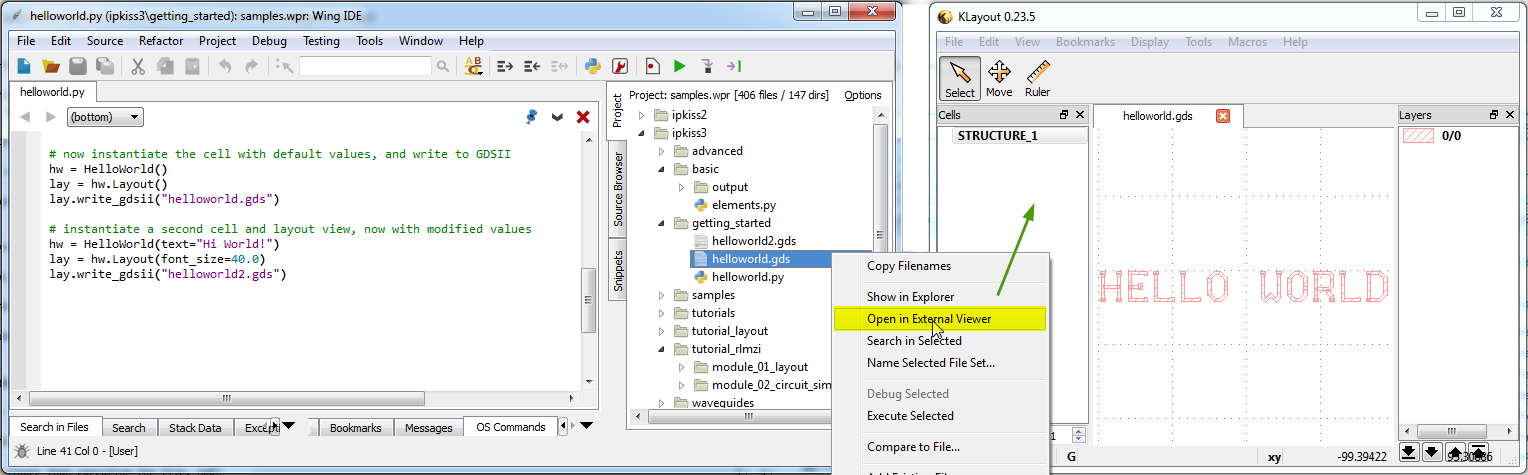Open the (bottom) scope dropdown
The height and width of the screenshot is (475, 1528).
[105, 117]
